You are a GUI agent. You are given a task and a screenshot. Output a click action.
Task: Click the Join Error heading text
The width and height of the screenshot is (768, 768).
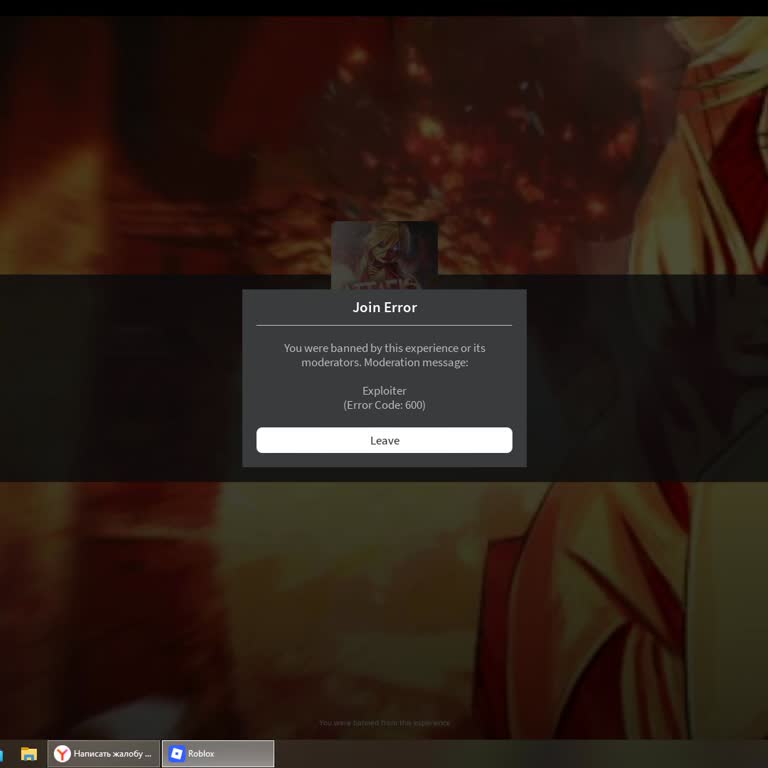pos(384,307)
